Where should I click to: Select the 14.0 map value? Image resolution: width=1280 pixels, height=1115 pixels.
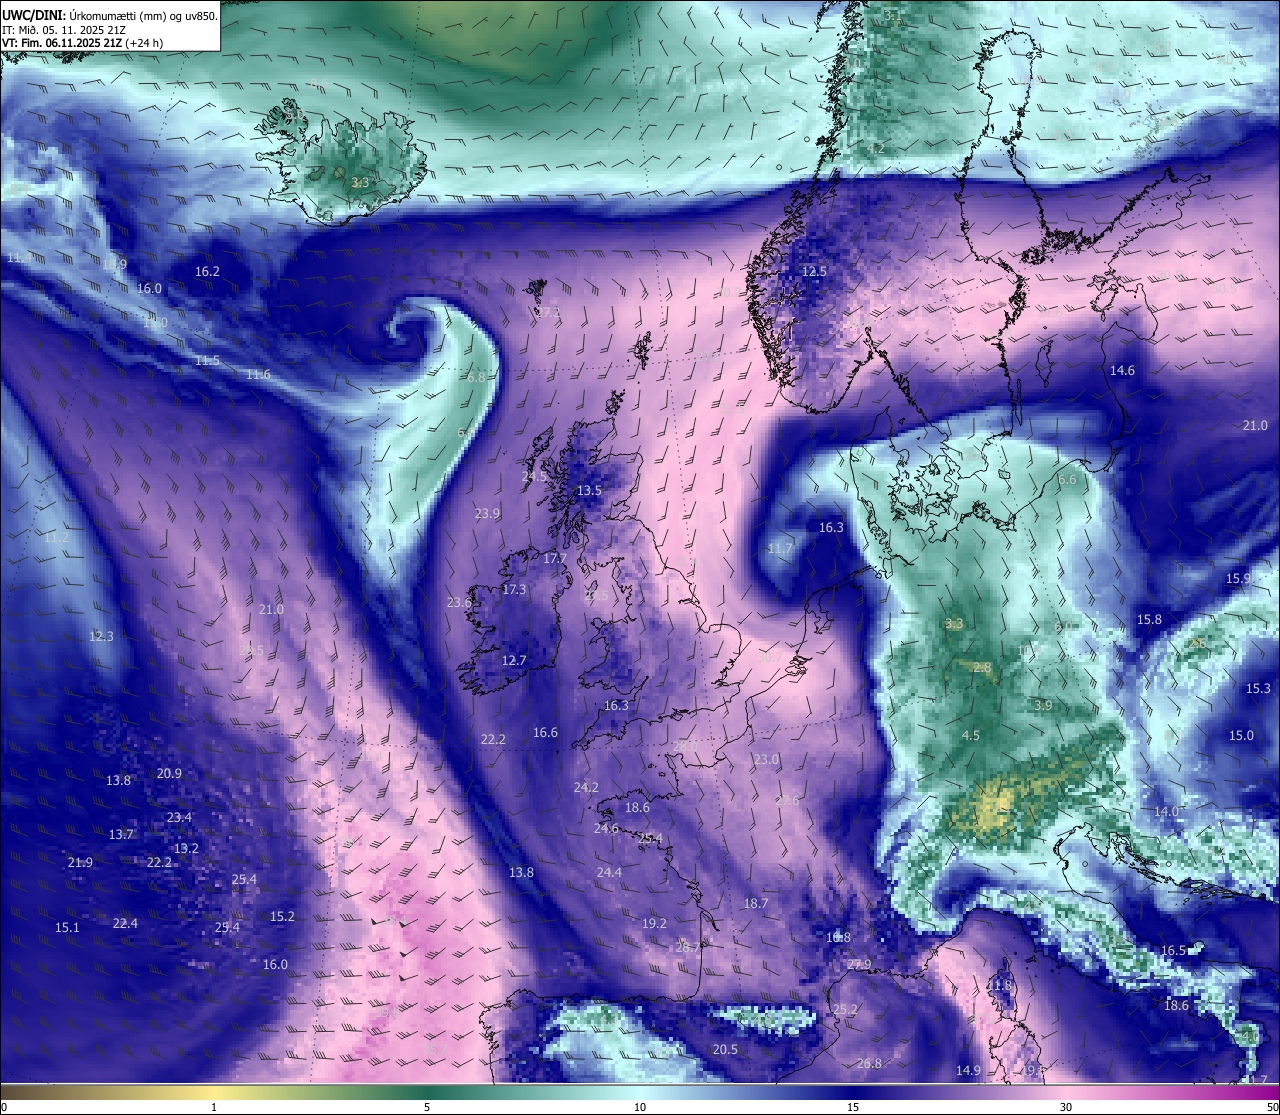1166,812
